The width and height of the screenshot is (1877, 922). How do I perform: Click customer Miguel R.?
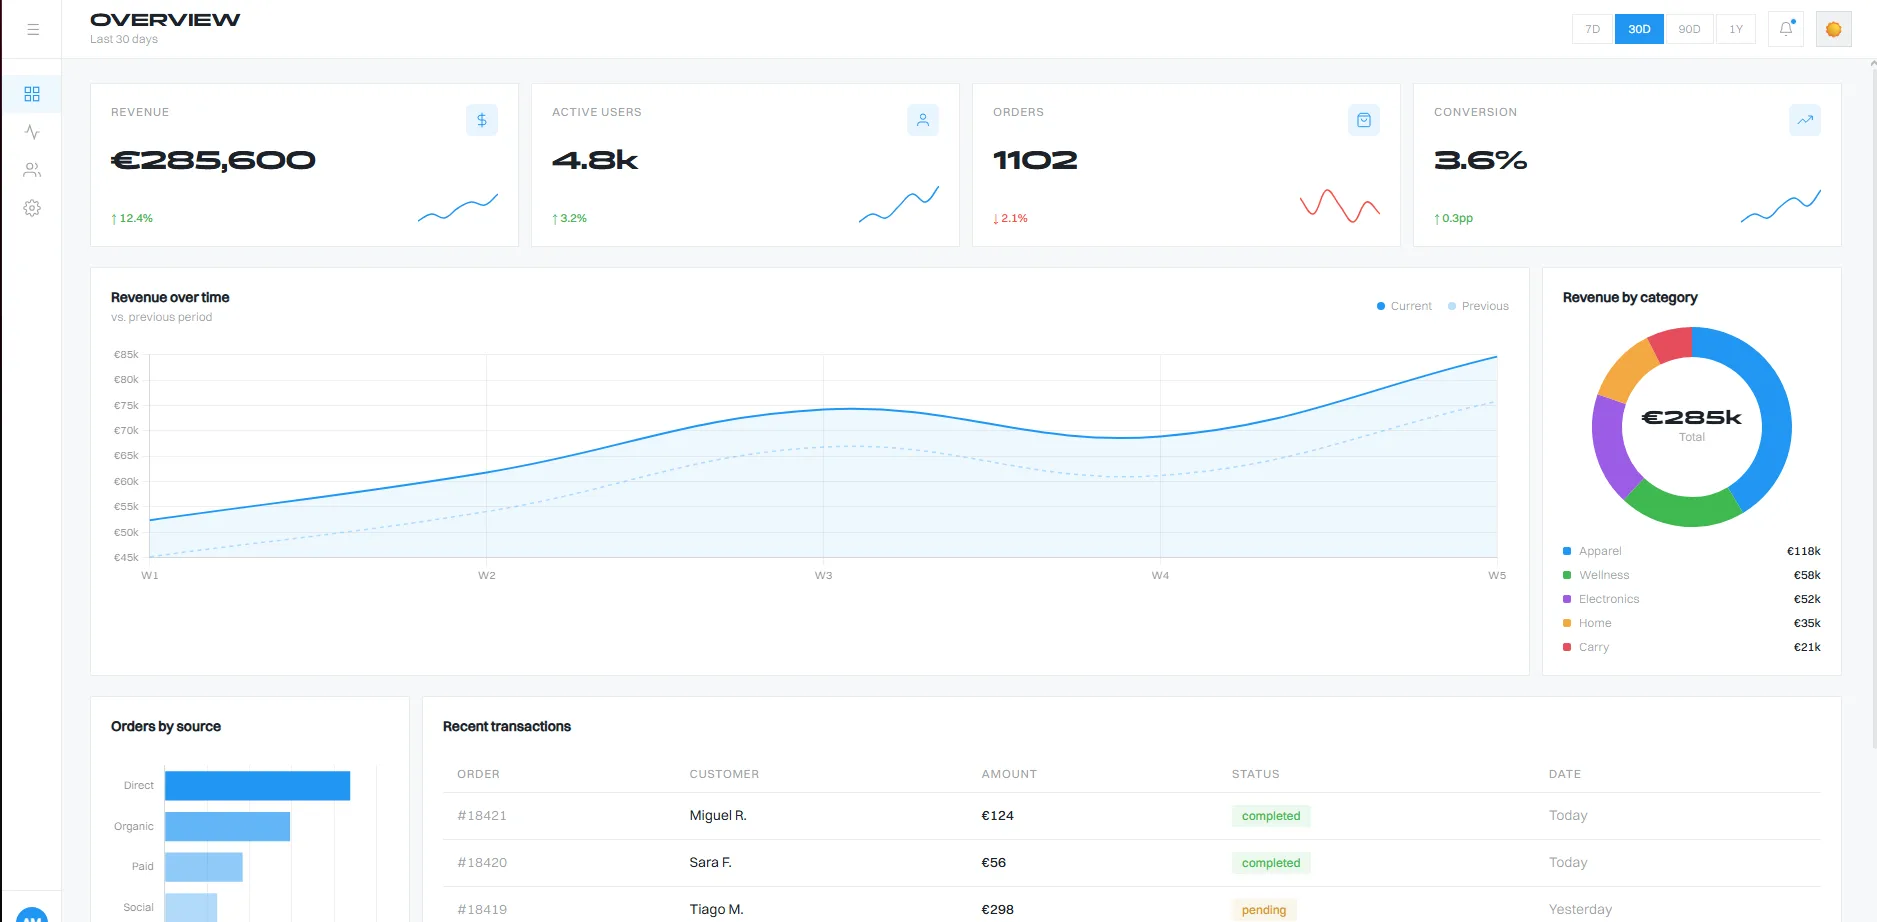(718, 816)
